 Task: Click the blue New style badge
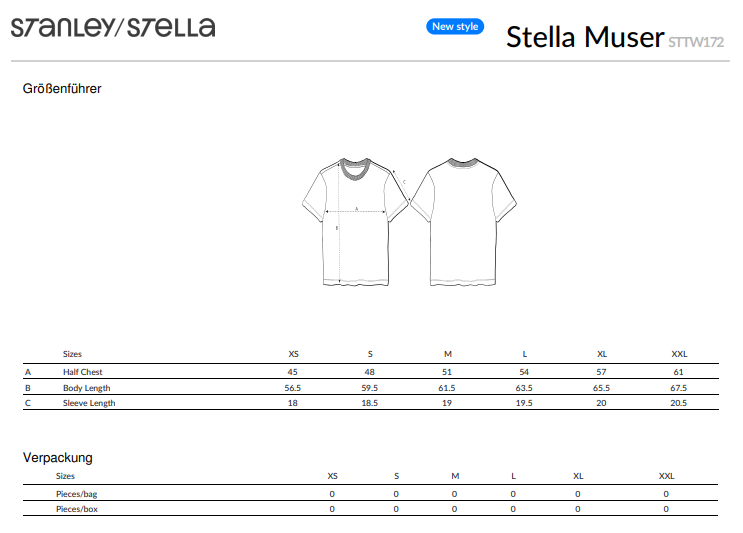[455, 27]
